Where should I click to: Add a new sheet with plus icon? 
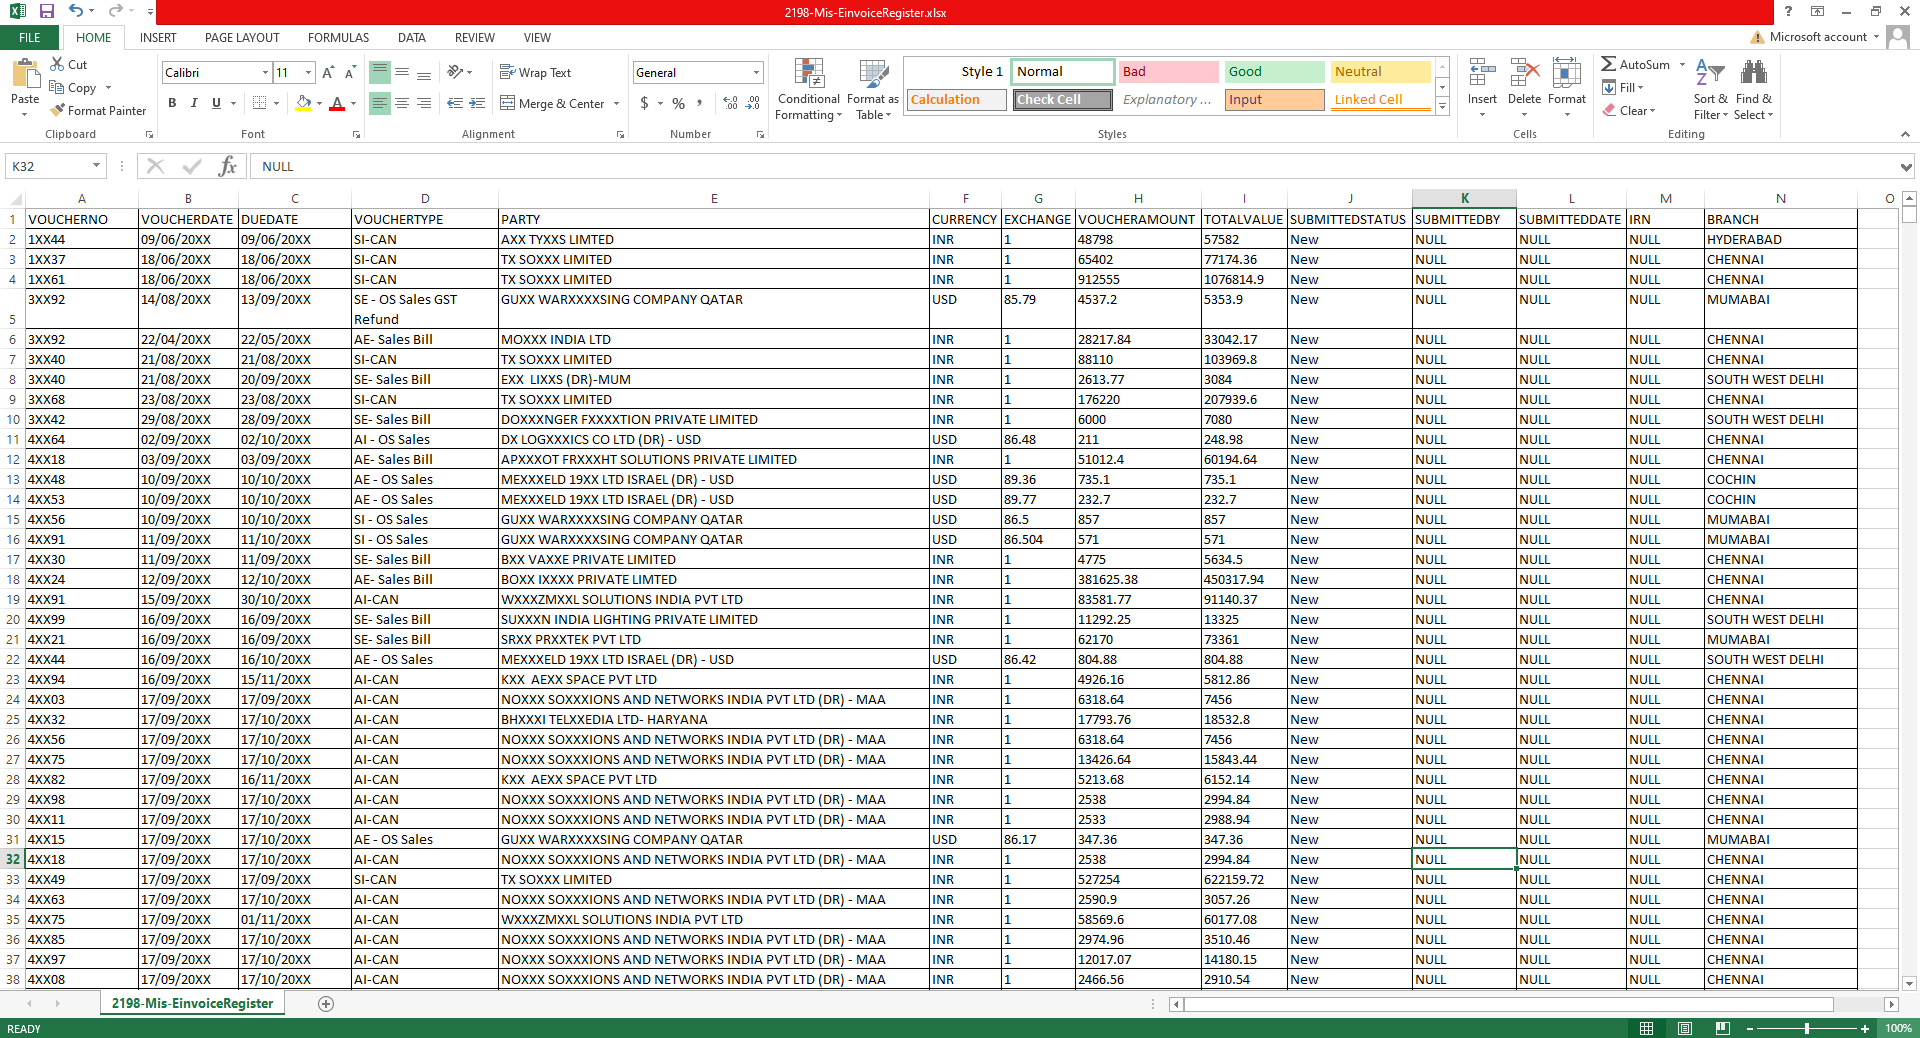(x=326, y=1004)
